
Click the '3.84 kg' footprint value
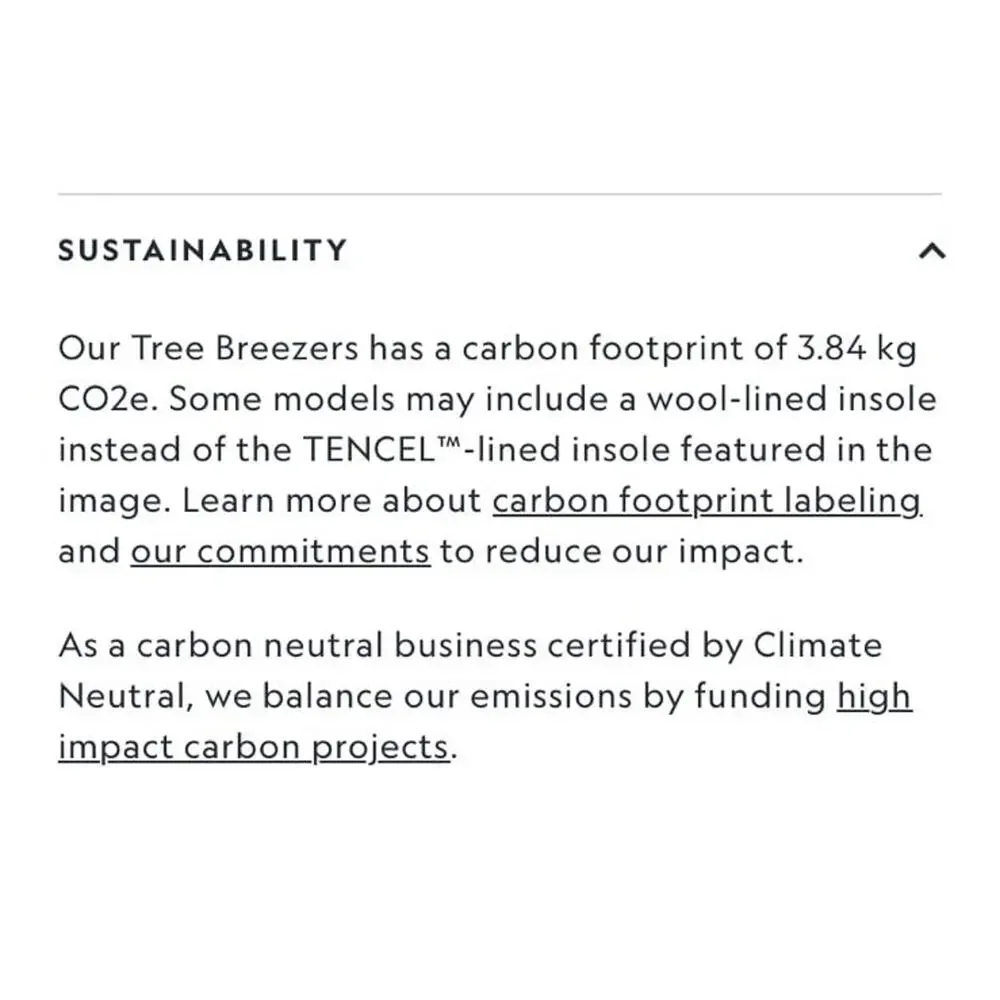coord(857,349)
